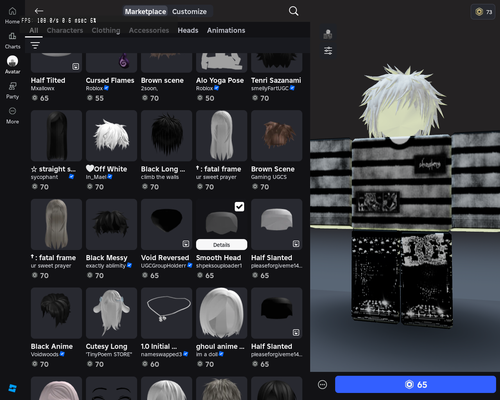
Task: Click the Robux balance 73 badge
Action: (483, 12)
